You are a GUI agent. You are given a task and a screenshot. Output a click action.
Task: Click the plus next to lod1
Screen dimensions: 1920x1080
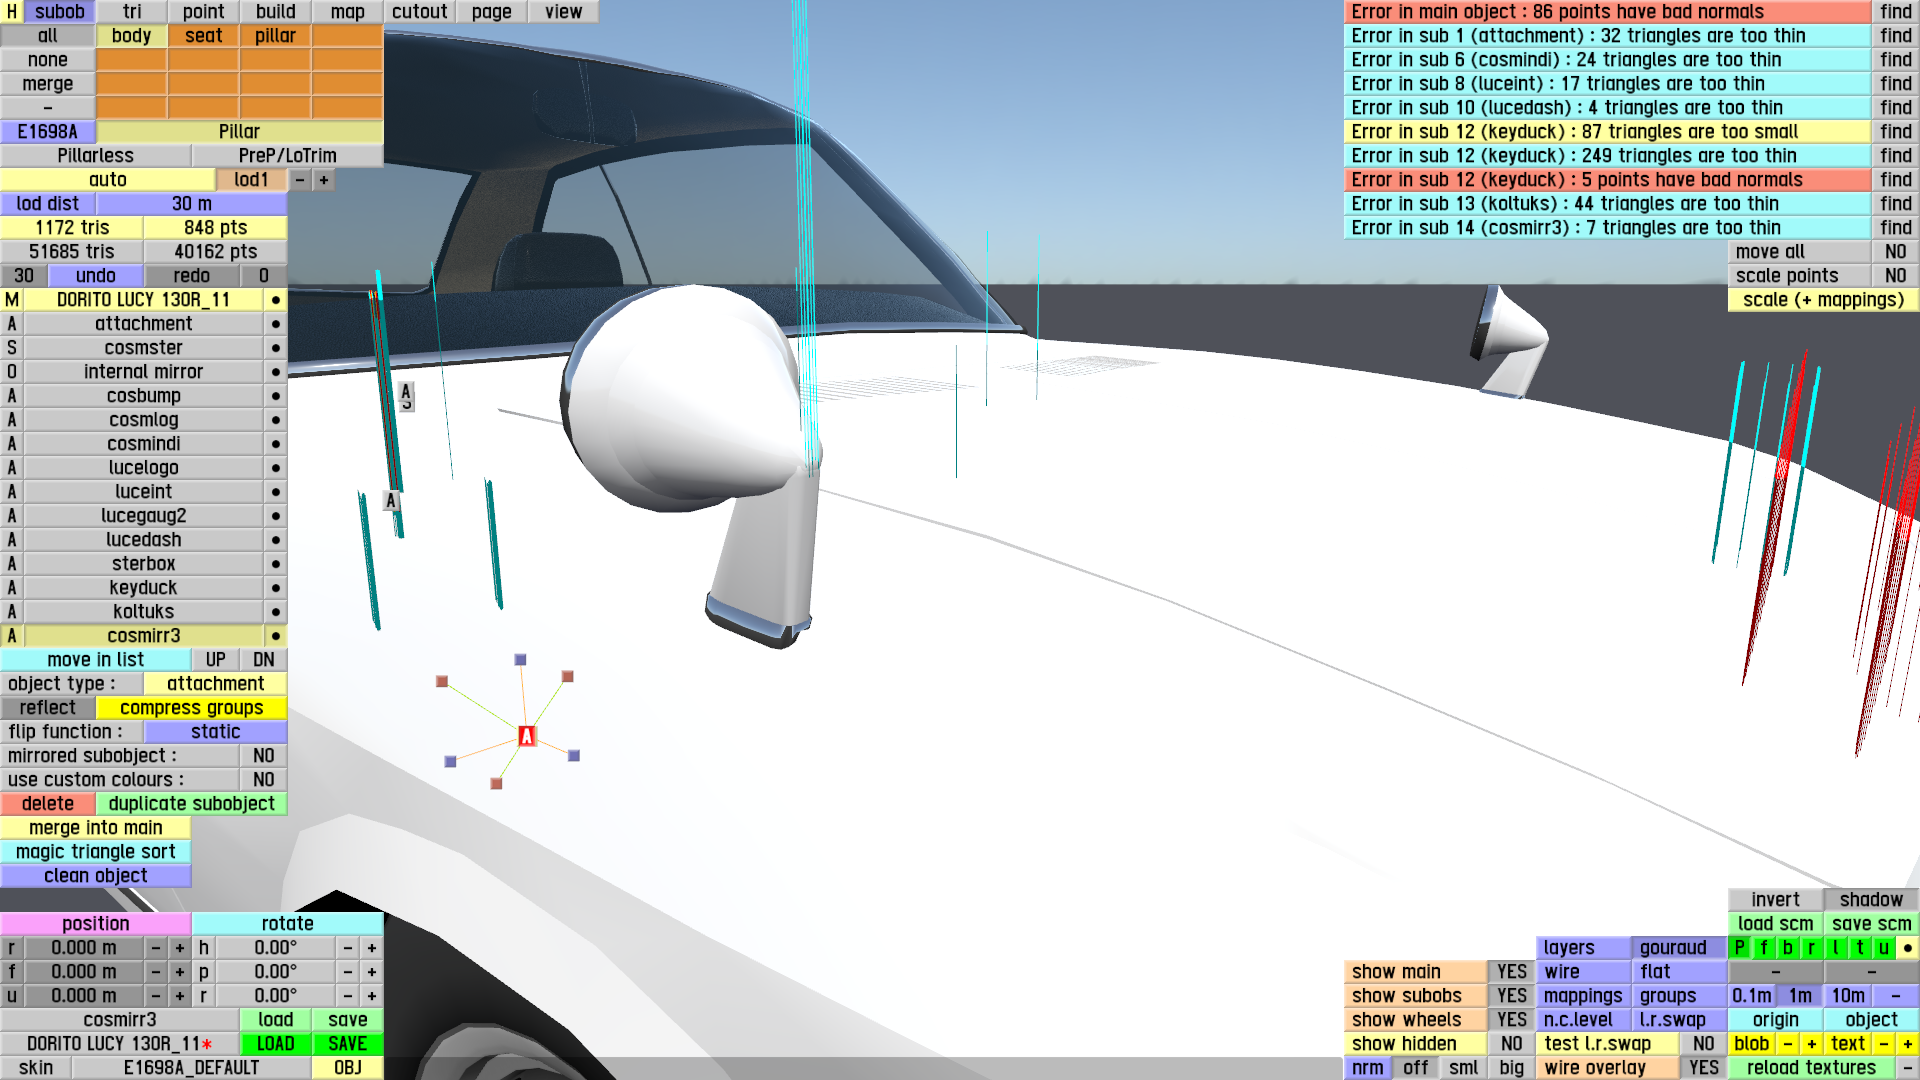(x=324, y=180)
